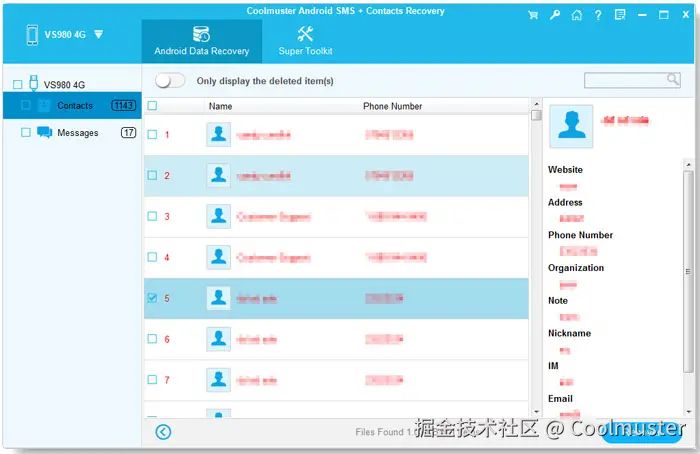The height and width of the screenshot is (454, 700).
Task: Check the checkbox for contact row 4
Action: (152, 257)
